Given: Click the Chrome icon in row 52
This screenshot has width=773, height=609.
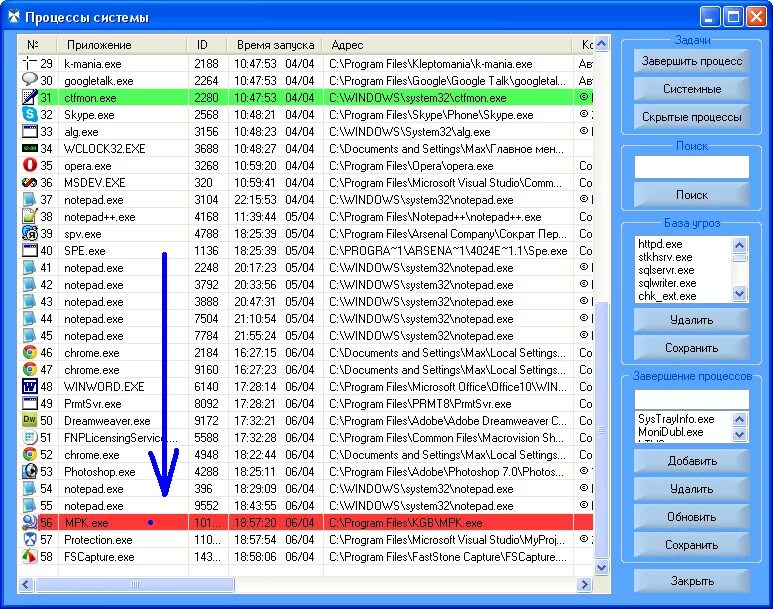Looking at the screenshot, I should [30, 454].
